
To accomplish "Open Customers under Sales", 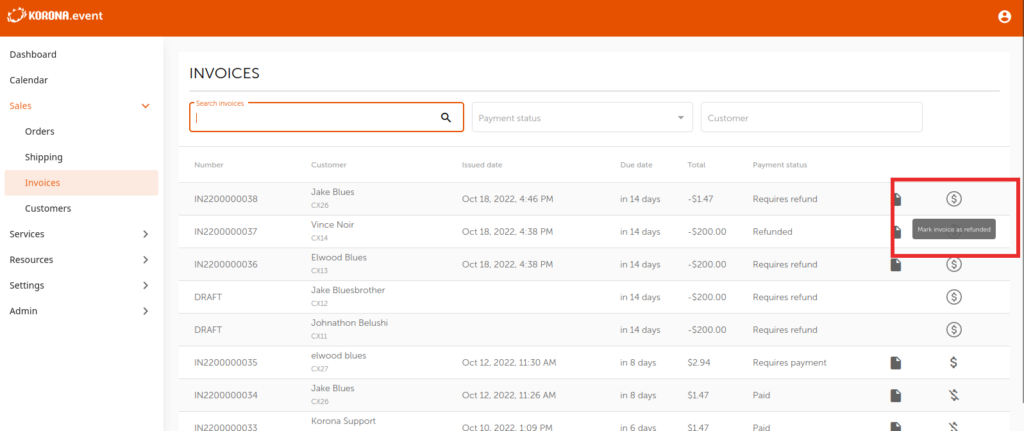I will pyautogui.click(x=48, y=208).
